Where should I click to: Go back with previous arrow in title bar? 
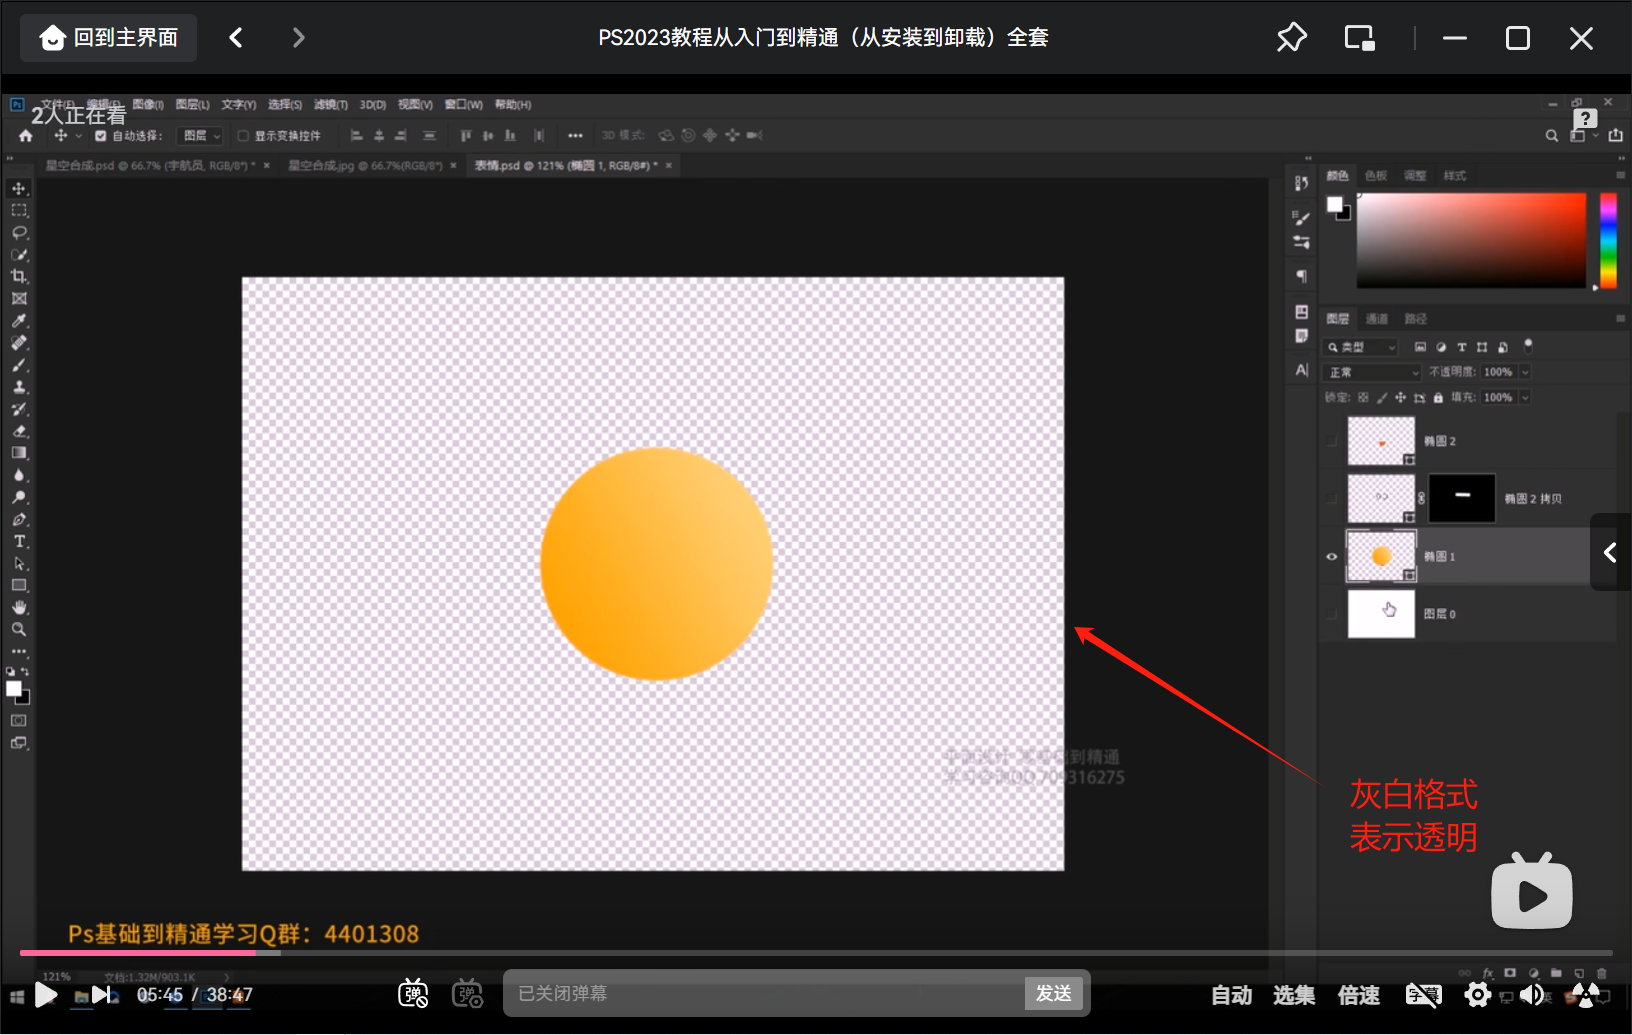236,38
